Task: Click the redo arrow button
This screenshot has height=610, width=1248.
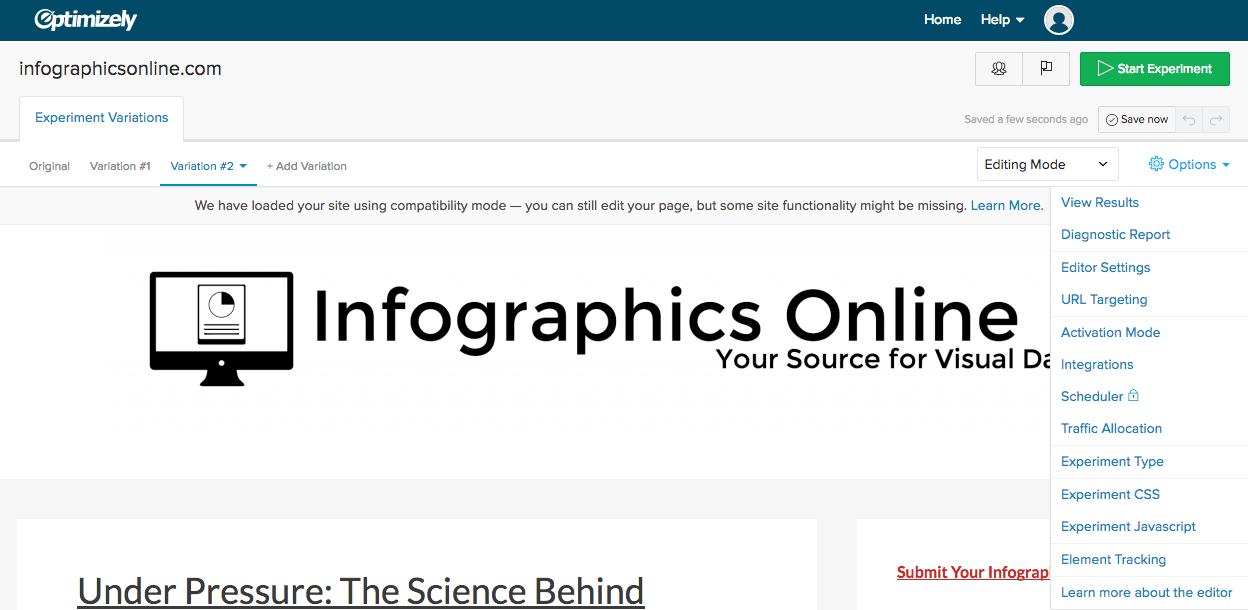Action: [1216, 120]
